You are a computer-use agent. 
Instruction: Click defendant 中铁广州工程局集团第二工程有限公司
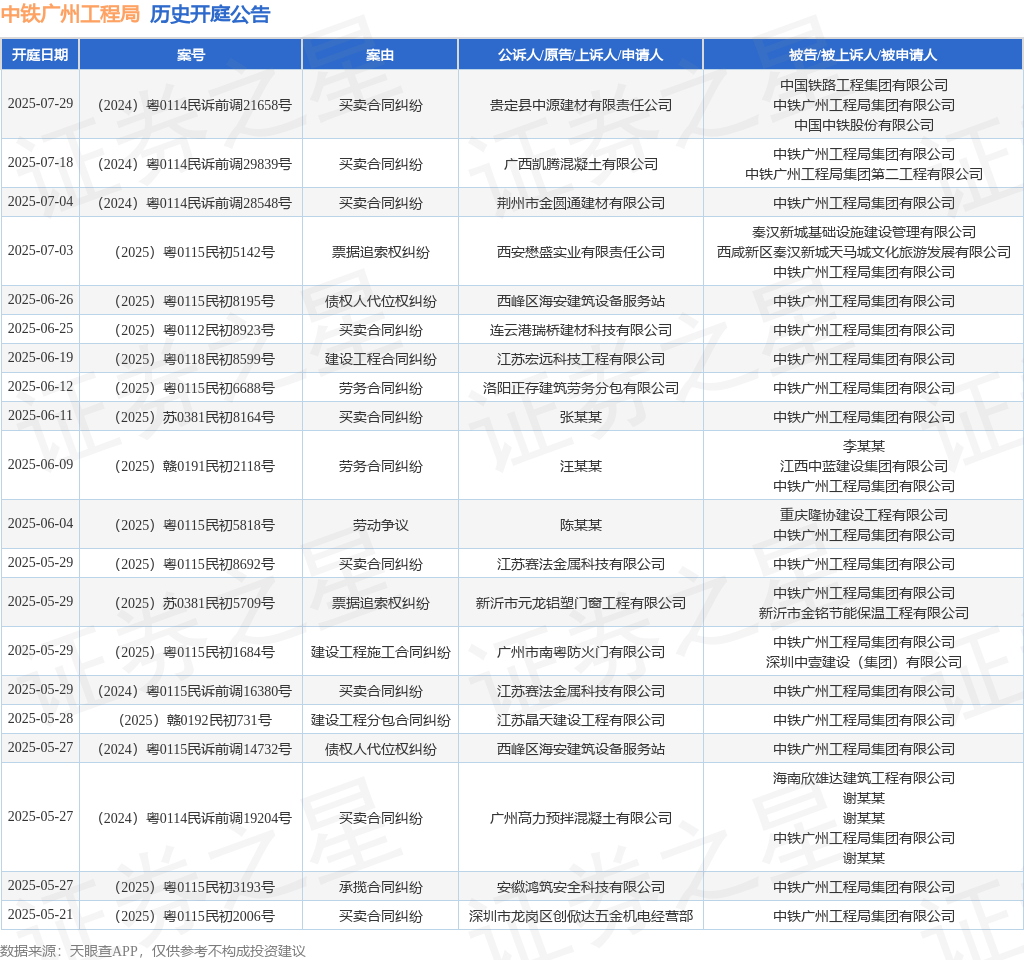coord(863,174)
